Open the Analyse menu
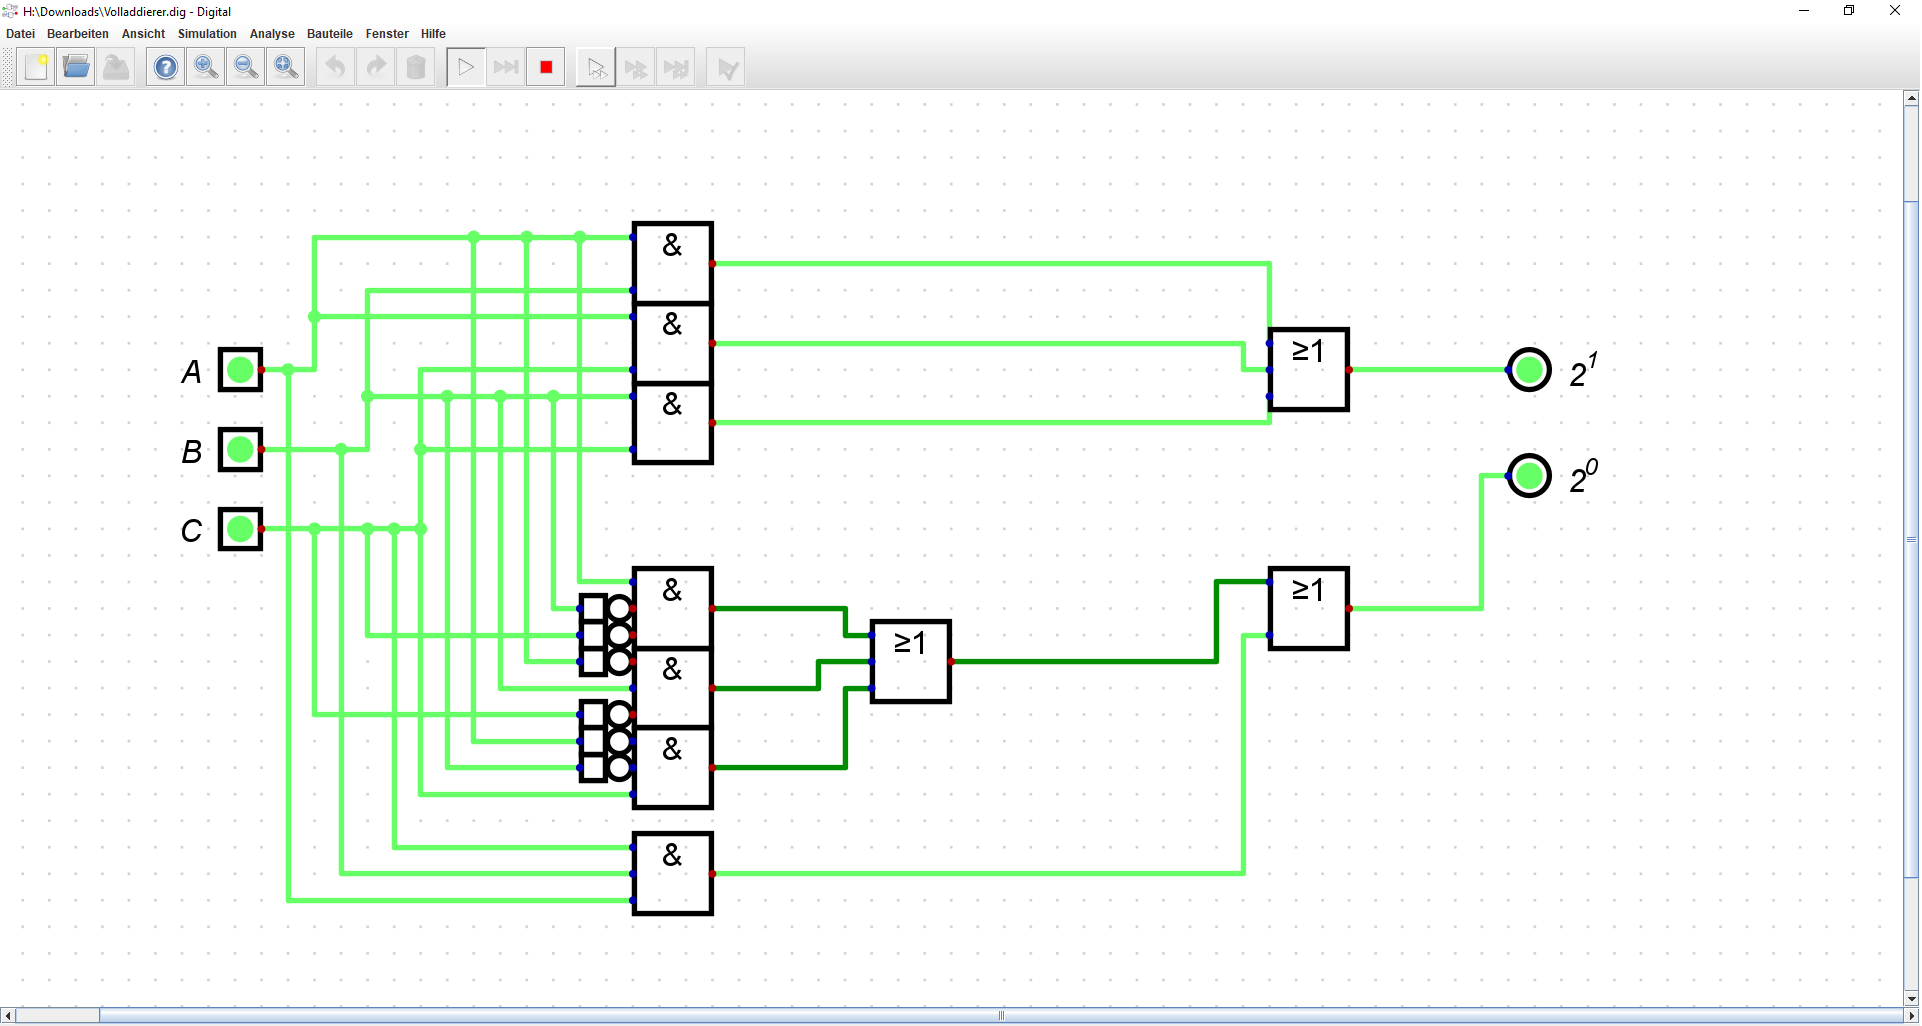 272,34
